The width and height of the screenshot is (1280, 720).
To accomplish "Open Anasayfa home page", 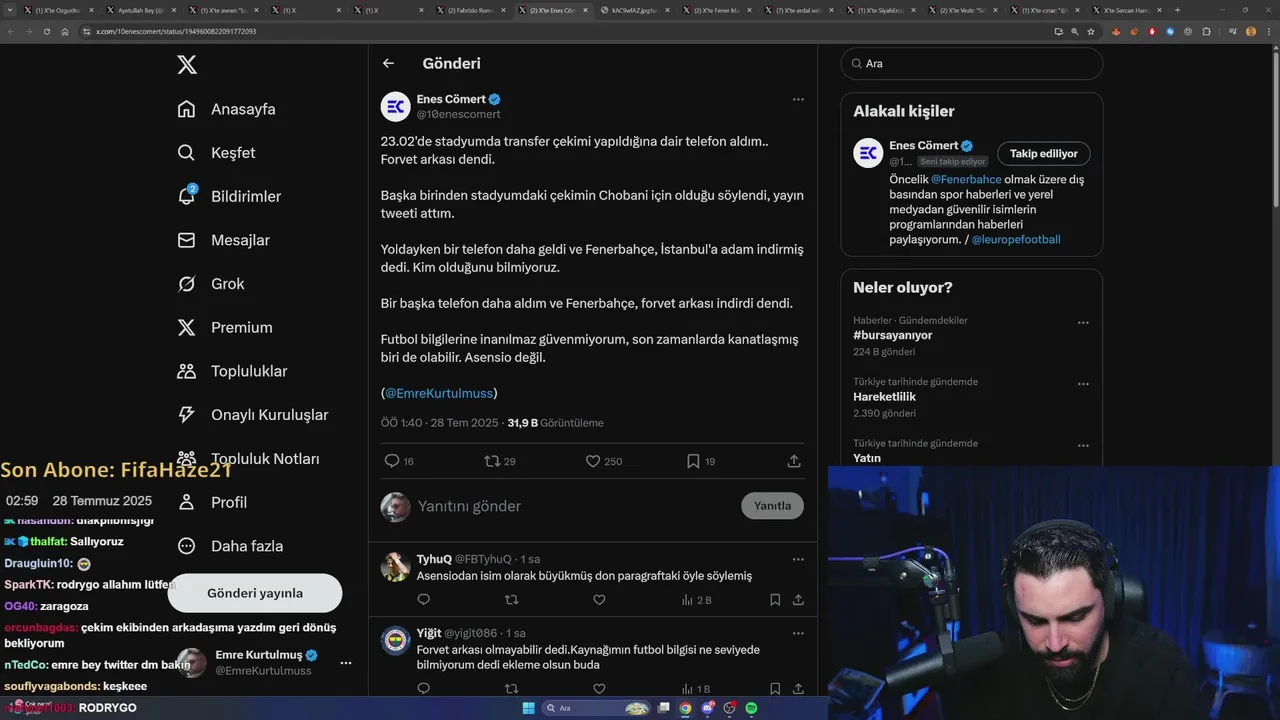I will pyautogui.click(x=226, y=109).
